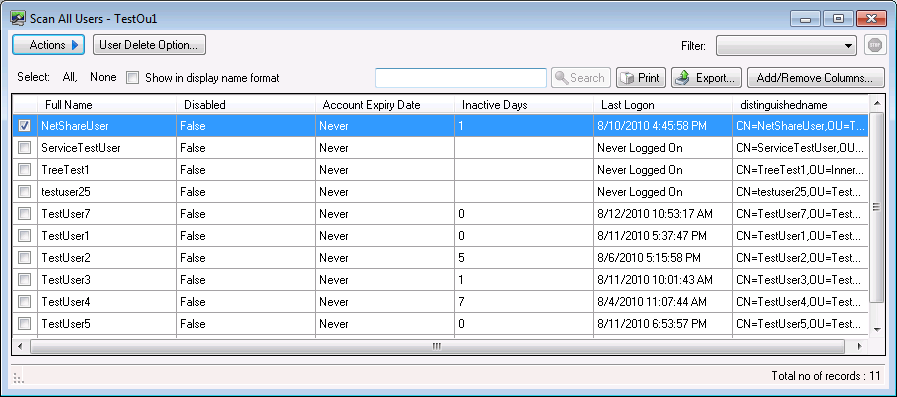Check the TestUser3 row checkbox
This screenshot has width=897, height=397.
[x=25, y=280]
